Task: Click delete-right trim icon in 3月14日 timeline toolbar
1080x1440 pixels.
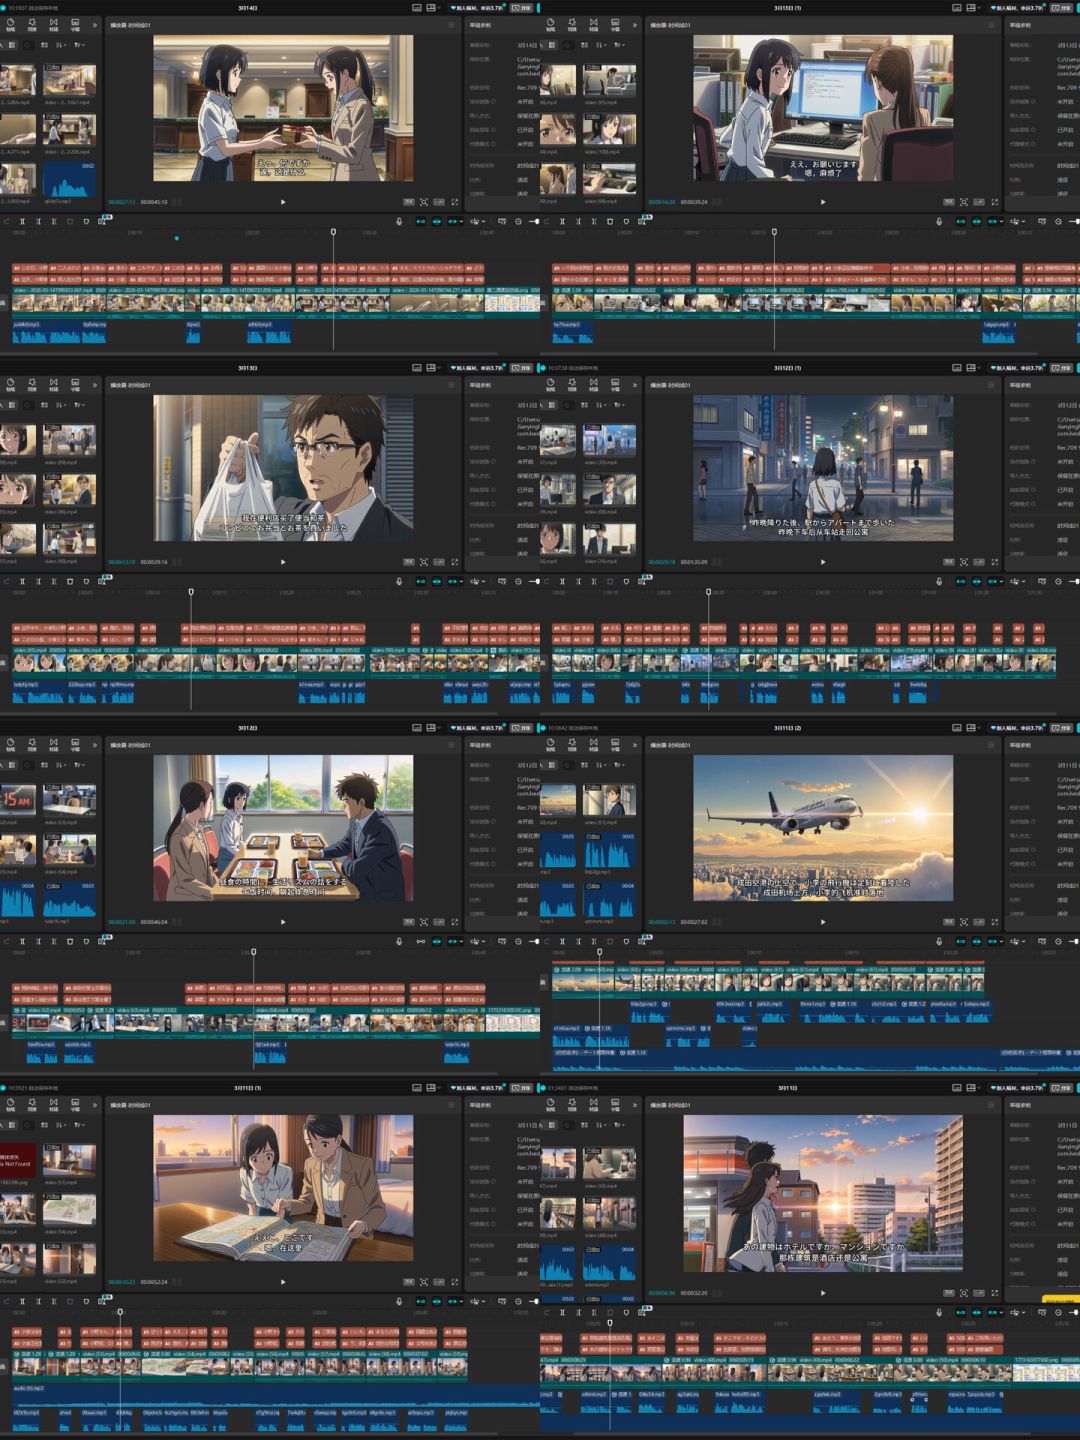Action: 54,221
